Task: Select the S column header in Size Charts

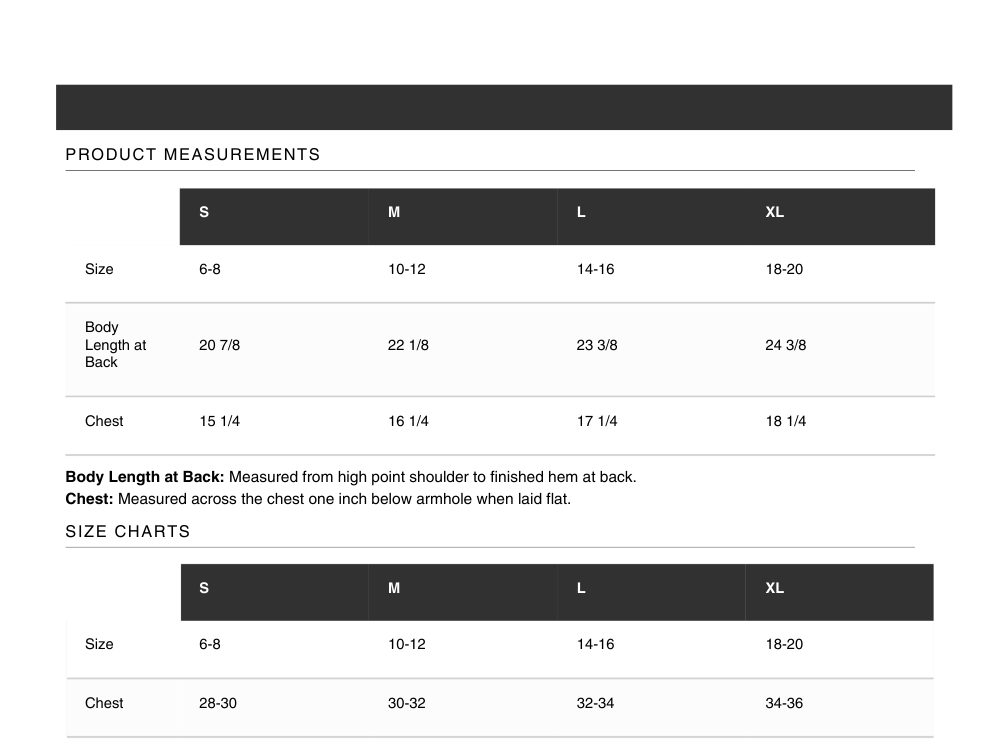Action: [x=204, y=589]
